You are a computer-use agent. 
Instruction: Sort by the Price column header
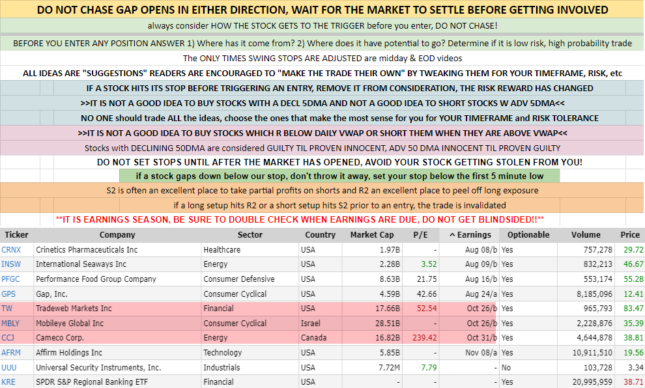tap(630, 235)
